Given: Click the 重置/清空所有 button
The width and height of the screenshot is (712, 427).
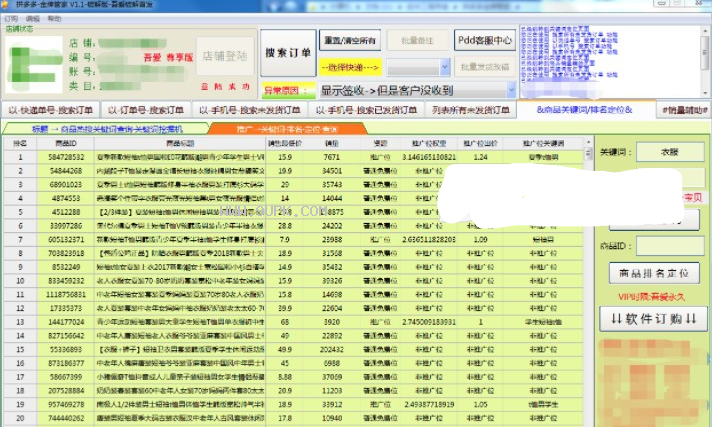Looking at the screenshot, I should (x=350, y=40).
